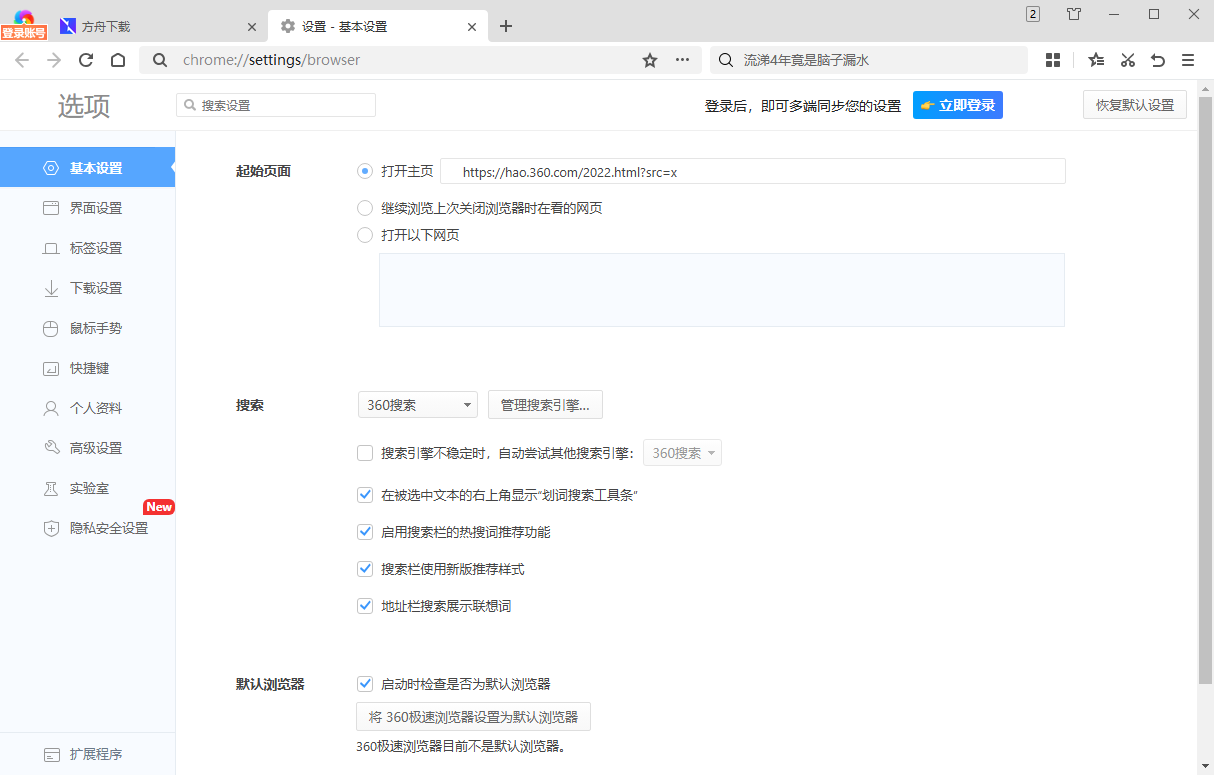The width and height of the screenshot is (1214, 775).
Task: Disable 启动时检查是否为默认浏览器
Action: (365, 683)
